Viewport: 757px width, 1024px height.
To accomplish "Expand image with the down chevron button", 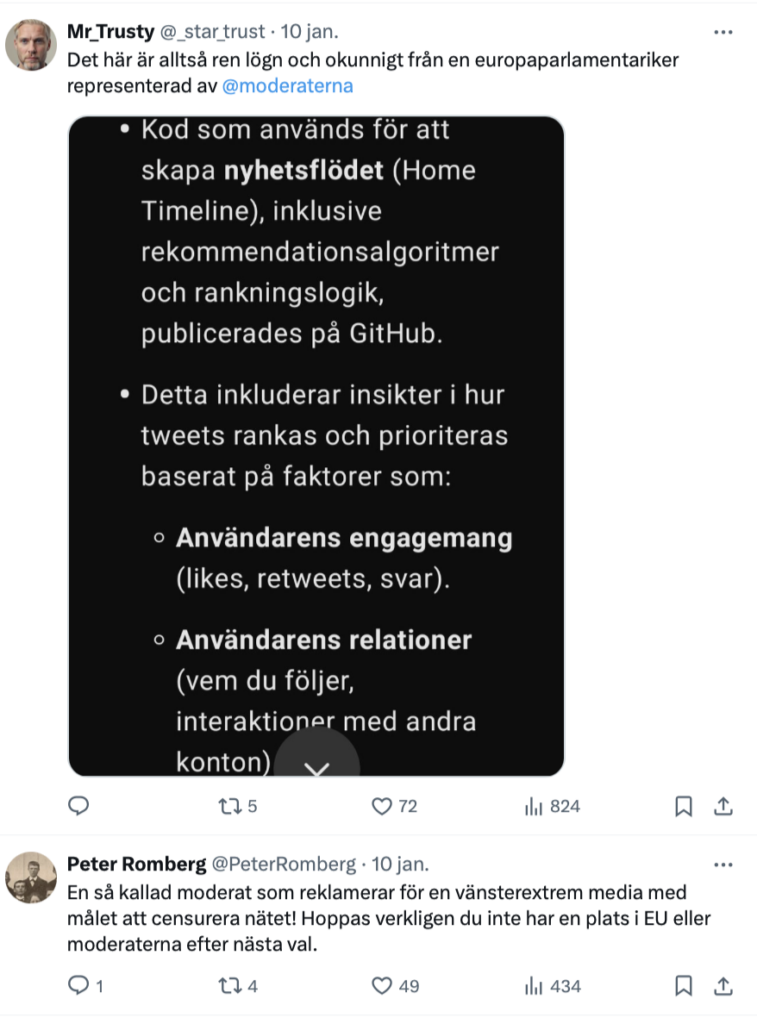I will click(x=317, y=765).
